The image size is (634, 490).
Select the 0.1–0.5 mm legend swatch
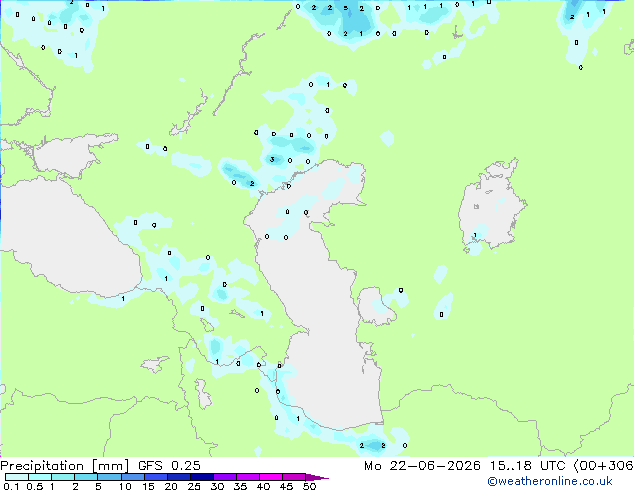pos(17,477)
